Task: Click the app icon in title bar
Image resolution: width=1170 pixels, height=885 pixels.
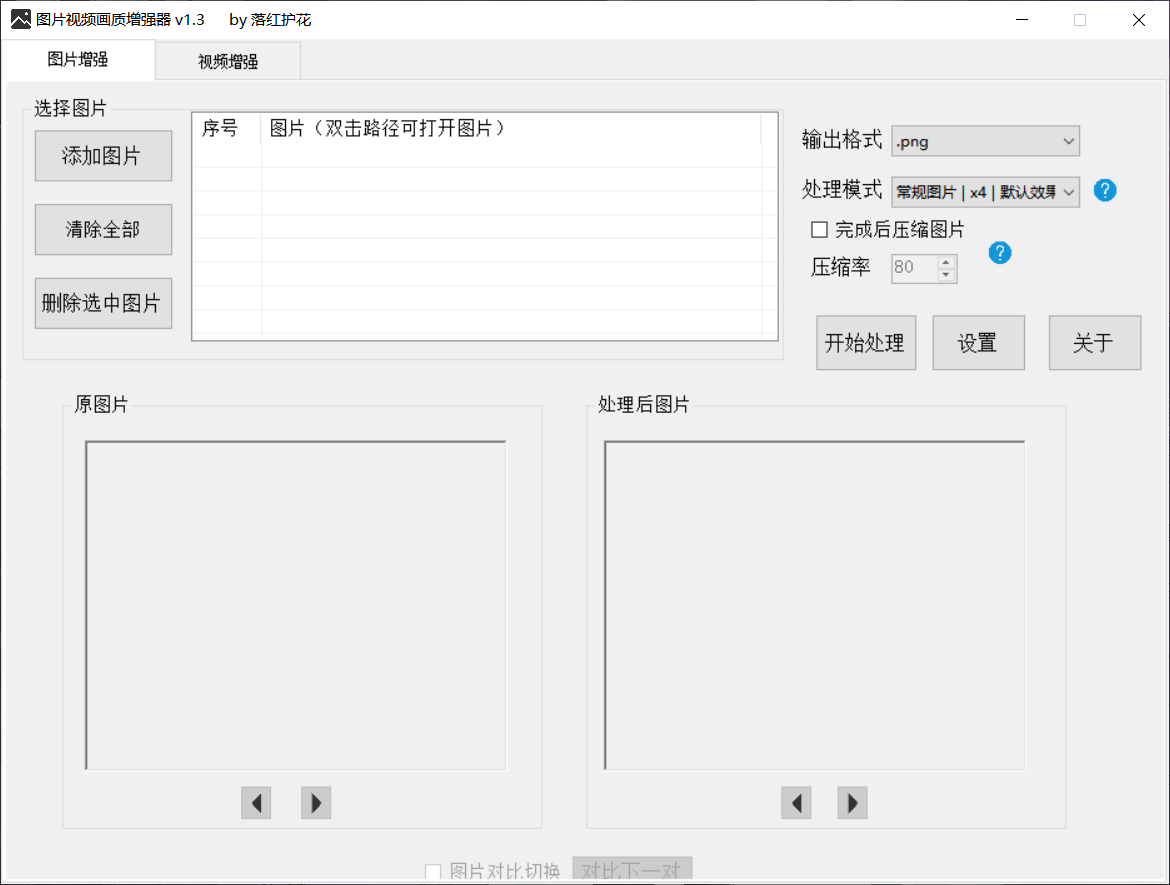Action: point(20,19)
